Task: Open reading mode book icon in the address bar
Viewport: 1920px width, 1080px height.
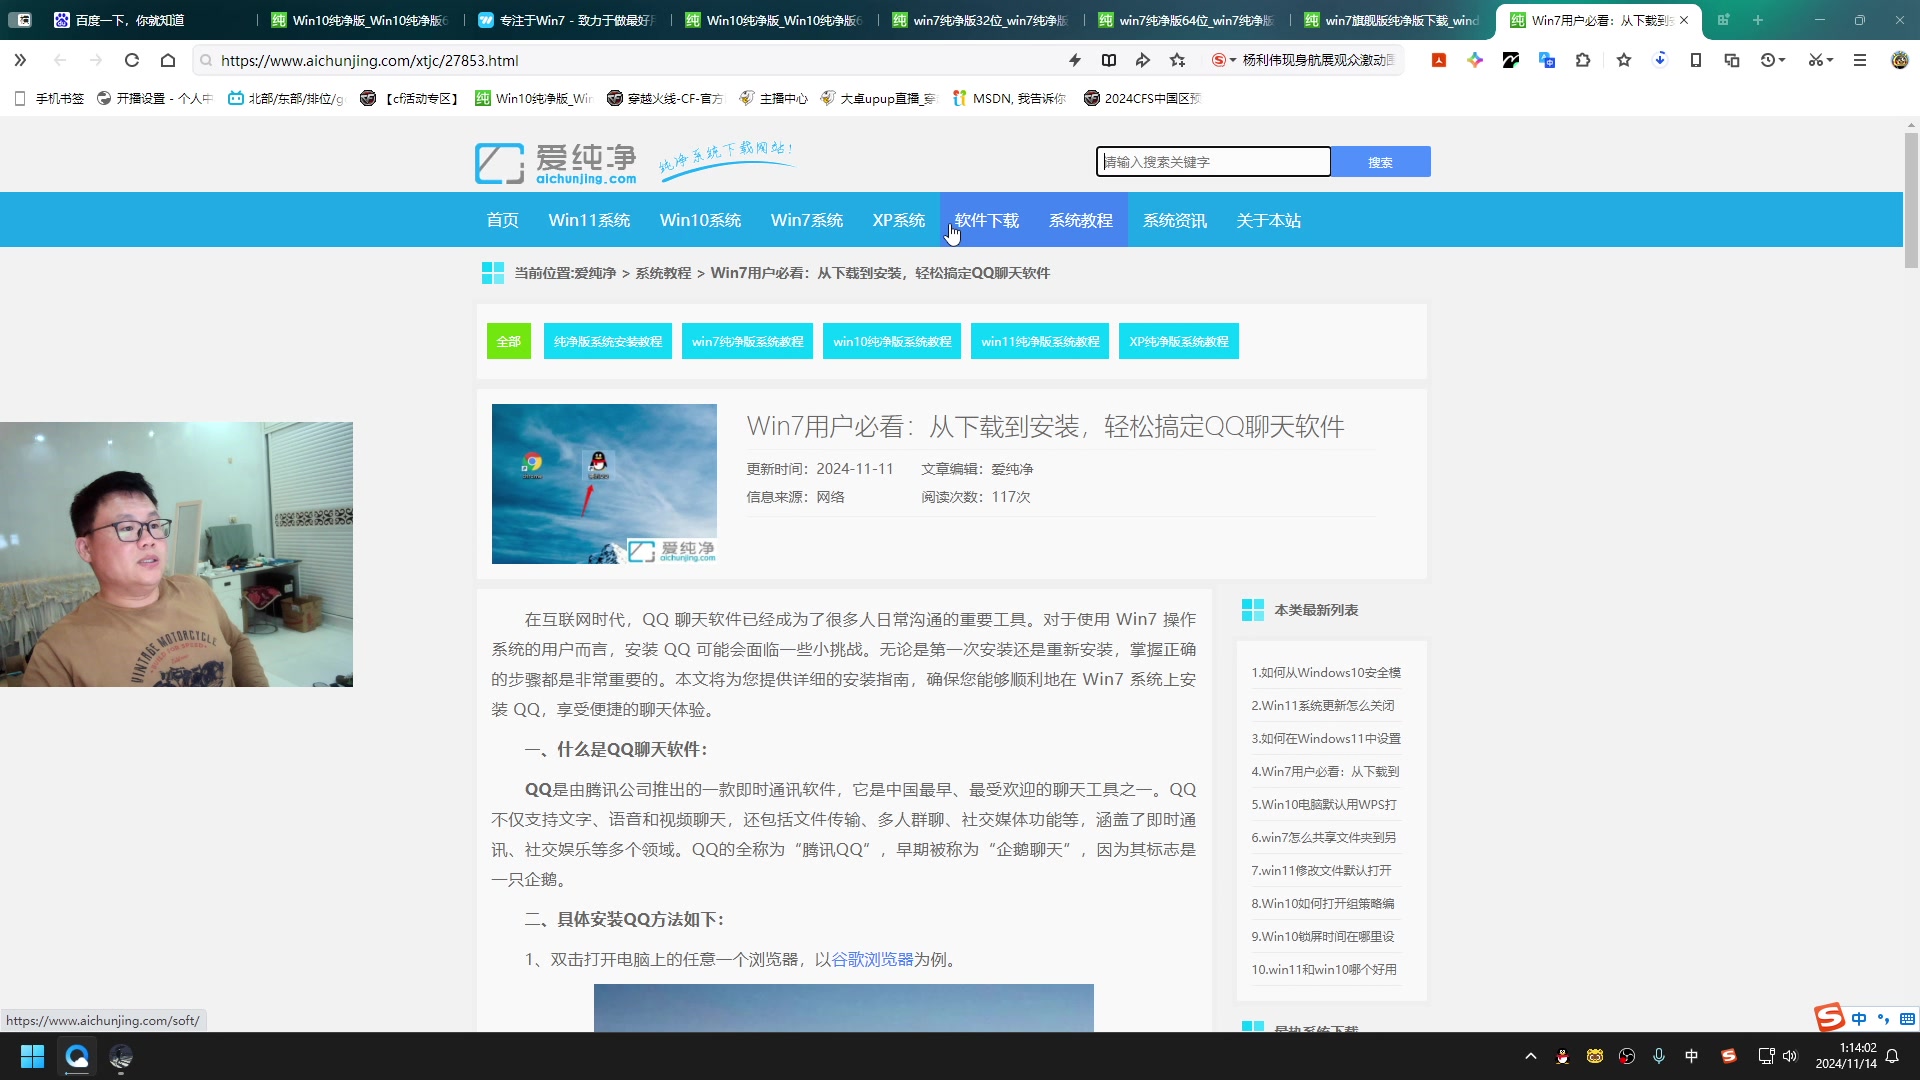Action: click(1109, 60)
